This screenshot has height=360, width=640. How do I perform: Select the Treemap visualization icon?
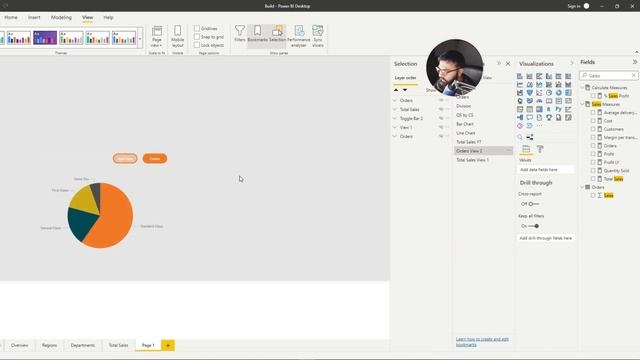point(568,93)
